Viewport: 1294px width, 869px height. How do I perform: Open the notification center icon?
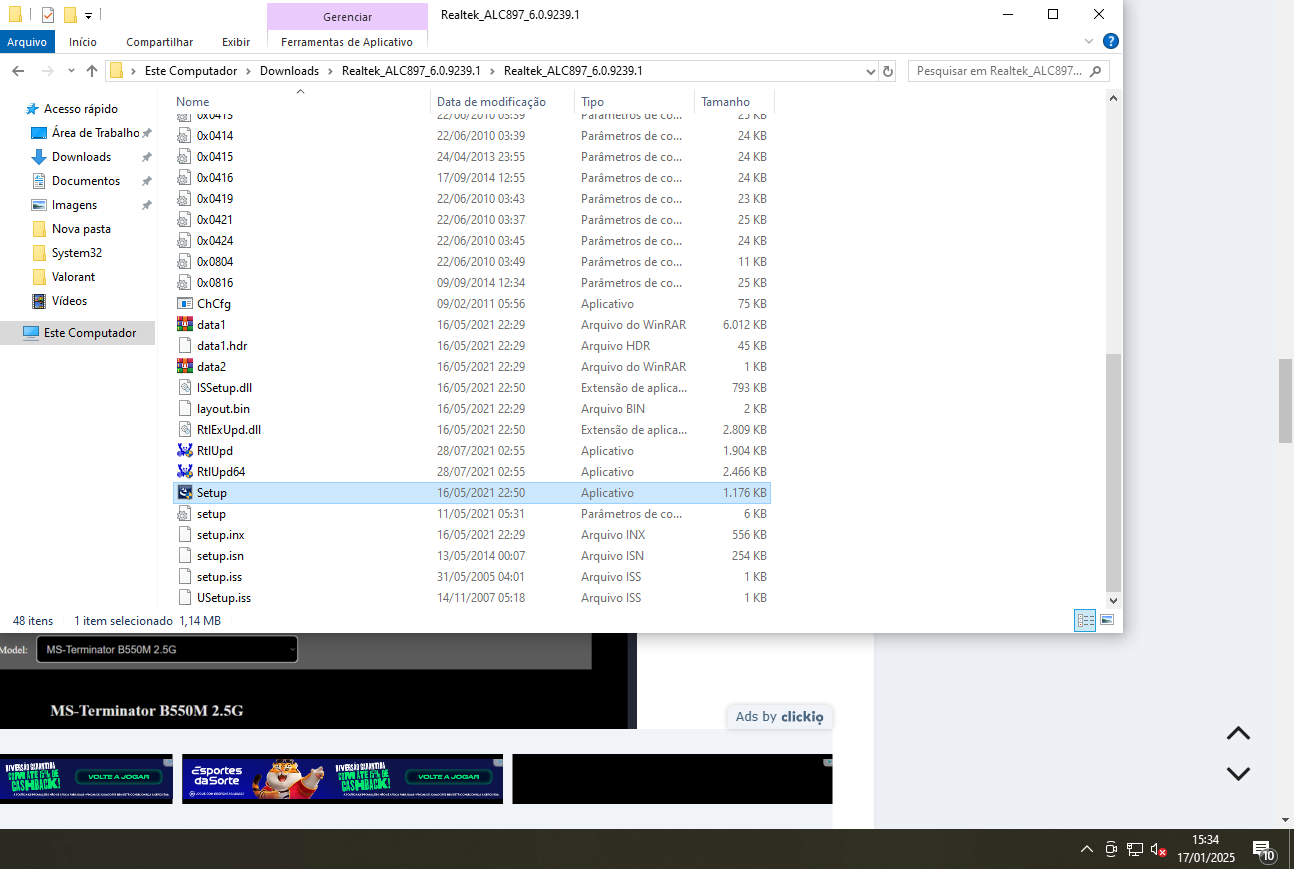1264,851
